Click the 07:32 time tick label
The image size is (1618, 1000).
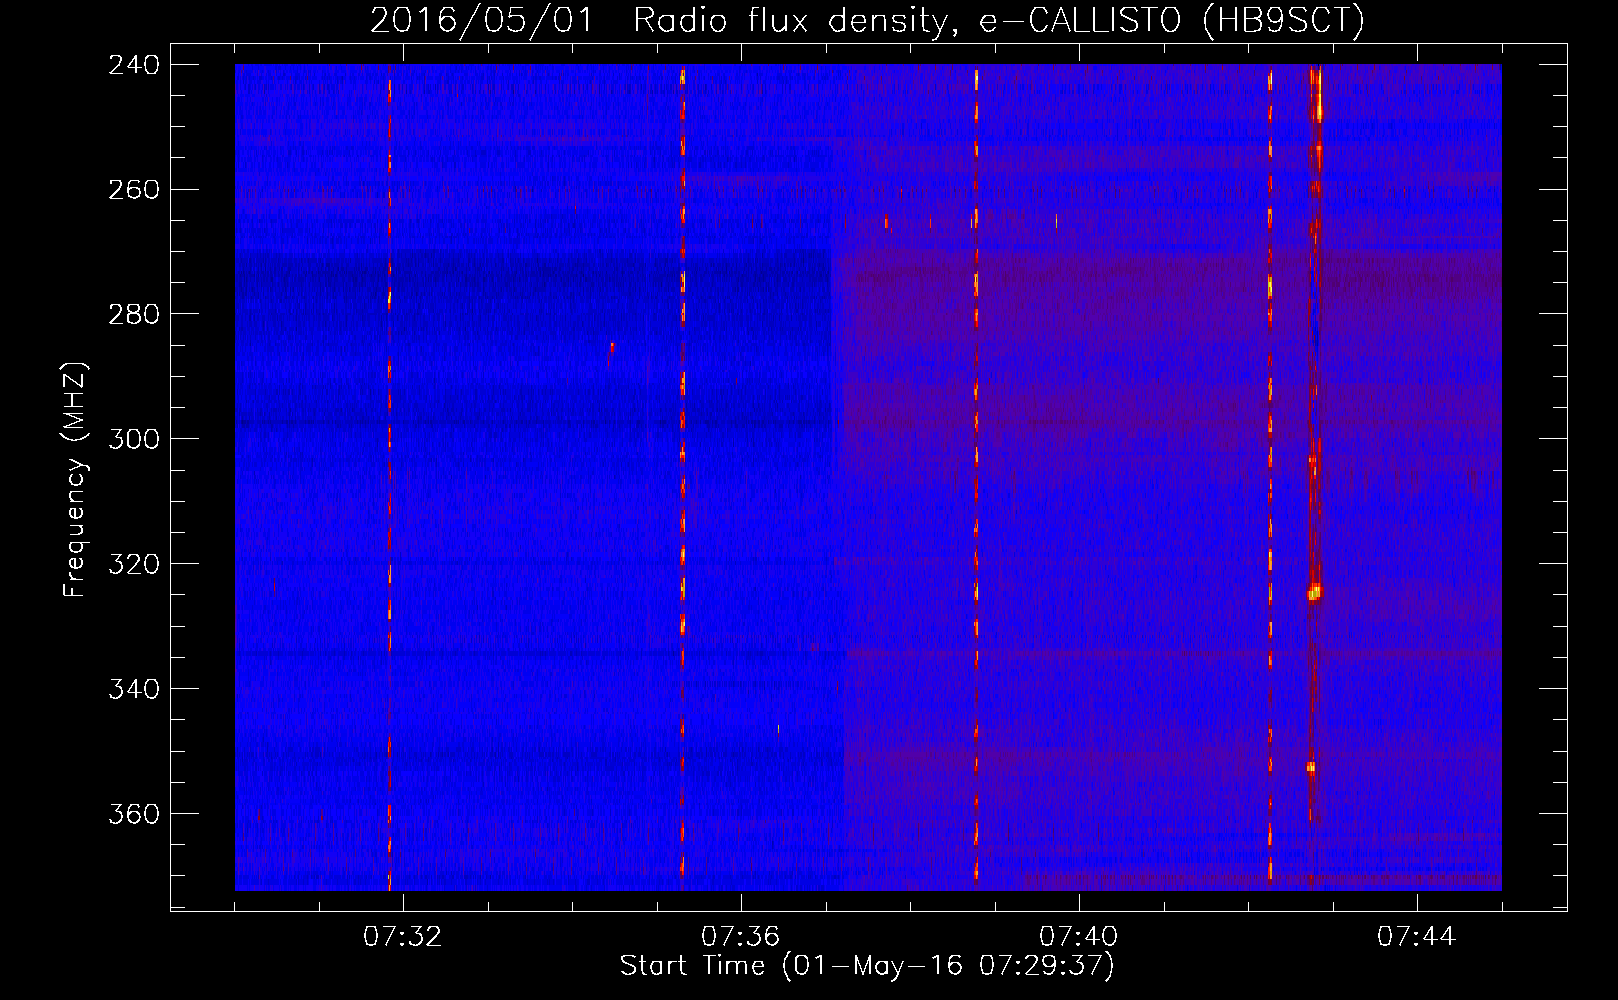click(x=403, y=937)
